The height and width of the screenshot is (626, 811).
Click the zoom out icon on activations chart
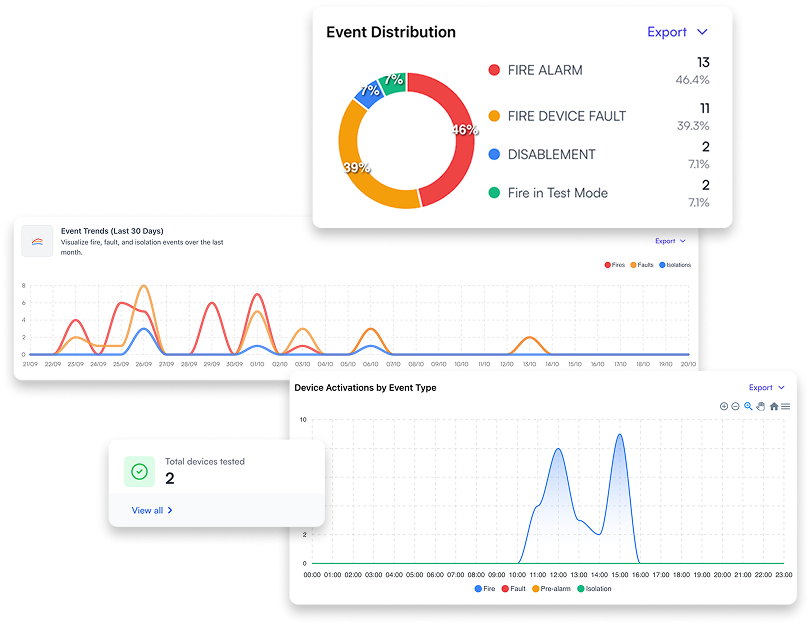click(x=736, y=406)
